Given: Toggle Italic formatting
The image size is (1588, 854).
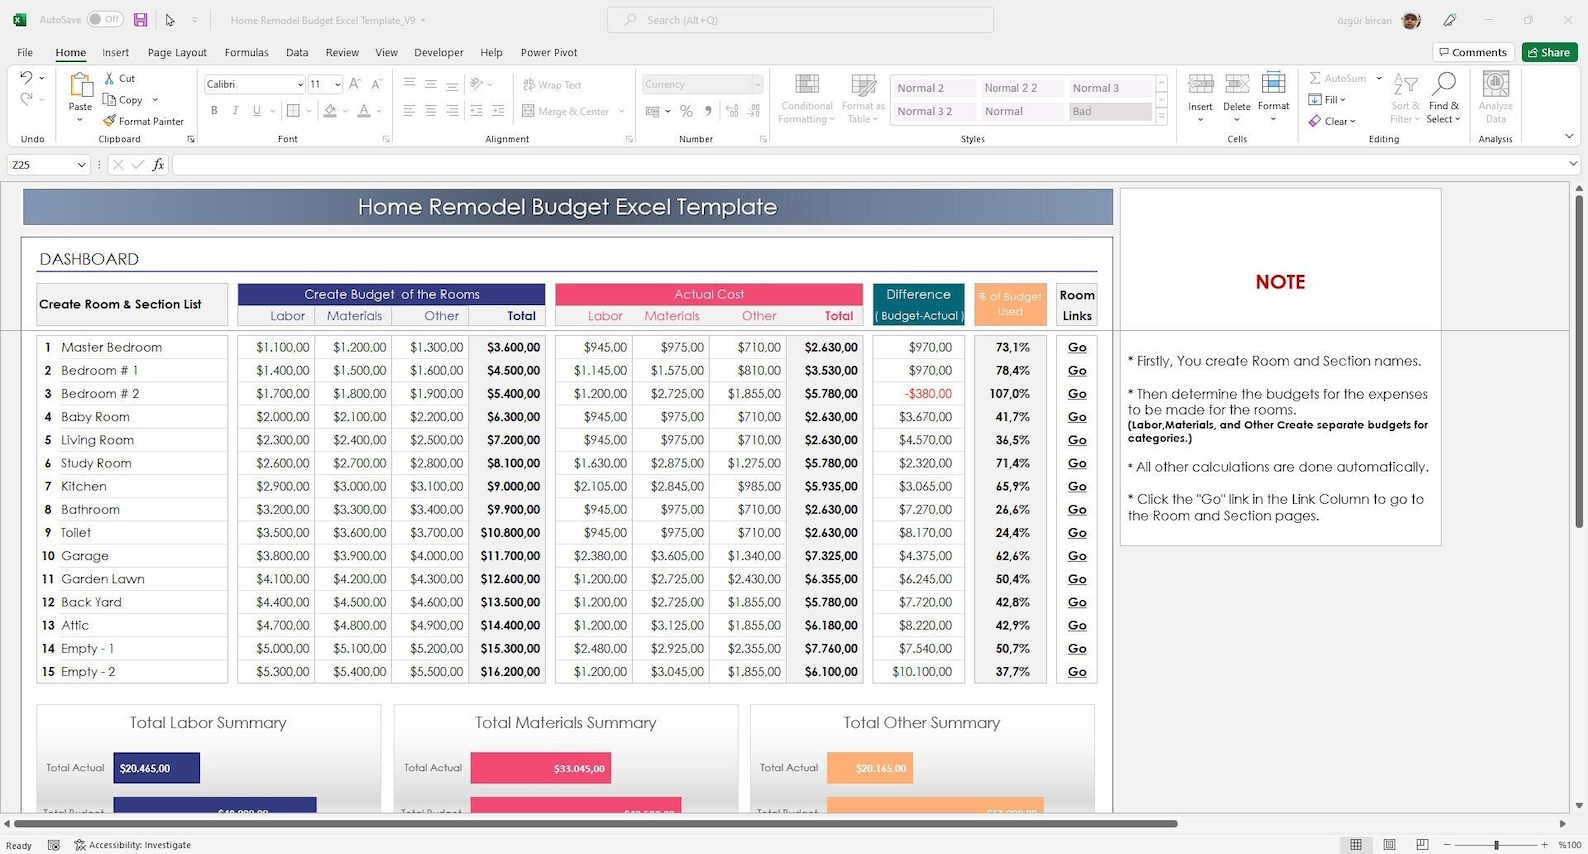Looking at the screenshot, I should (235, 111).
